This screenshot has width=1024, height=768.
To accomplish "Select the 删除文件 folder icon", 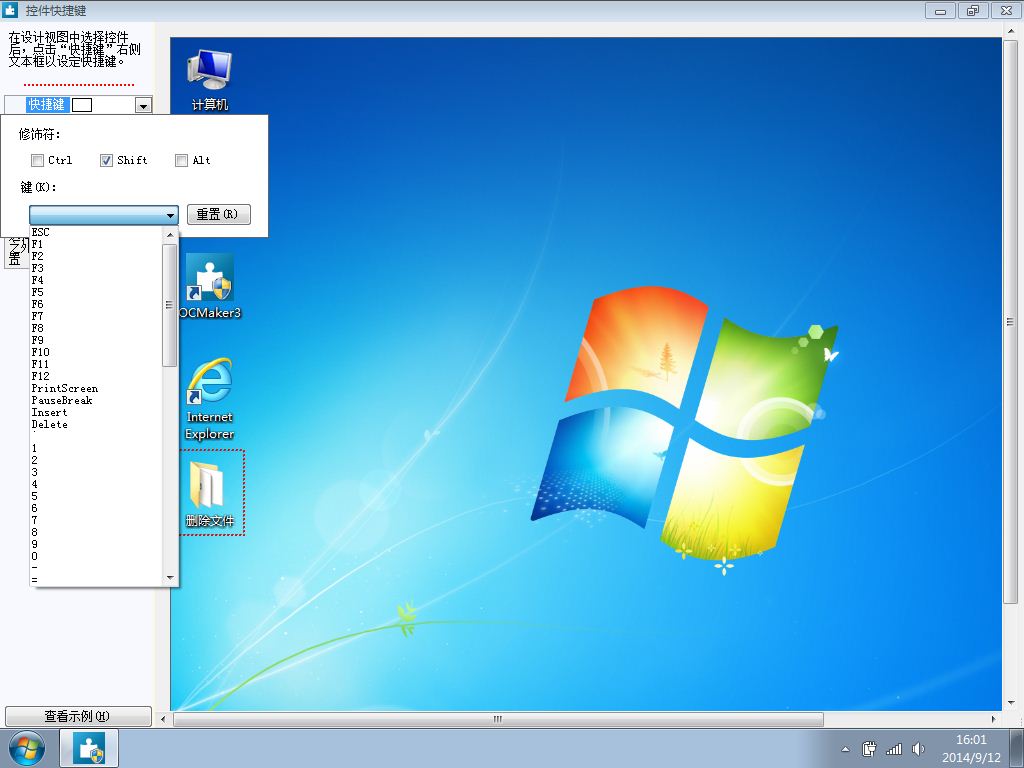I will pos(210,494).
